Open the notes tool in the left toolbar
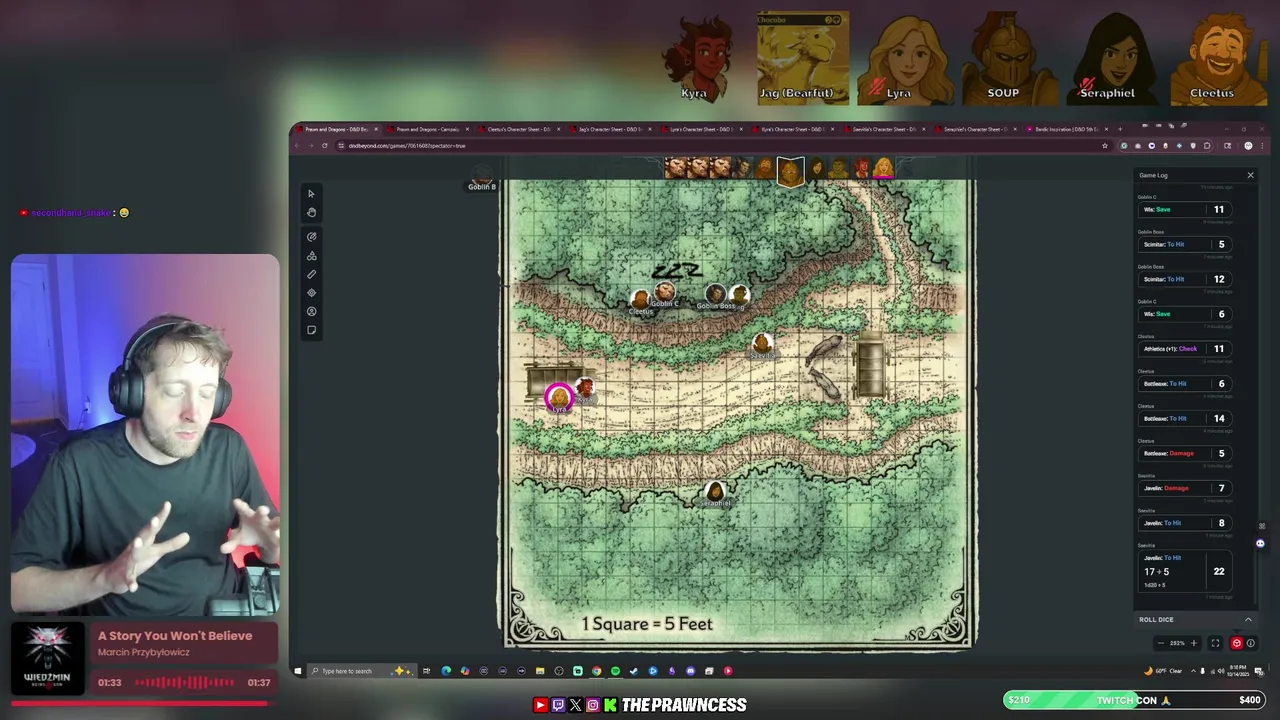 click(311, 330)
